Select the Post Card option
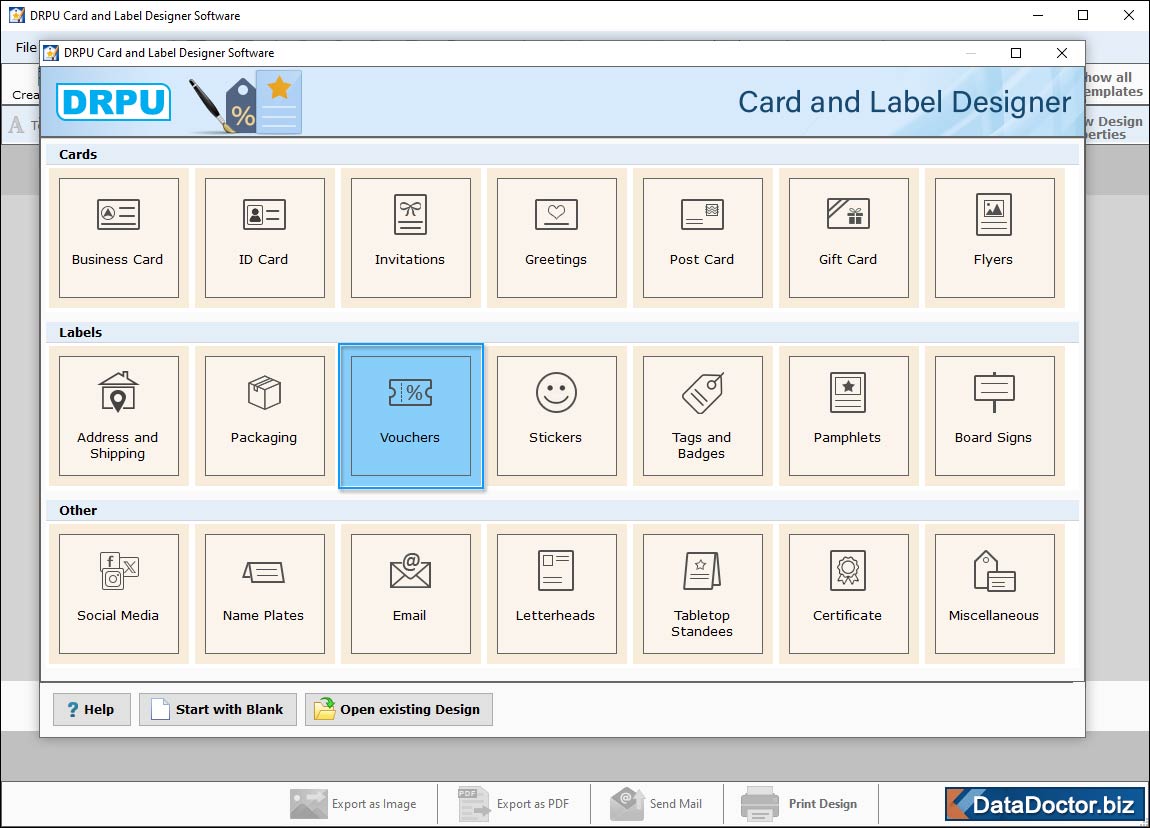 703,238
